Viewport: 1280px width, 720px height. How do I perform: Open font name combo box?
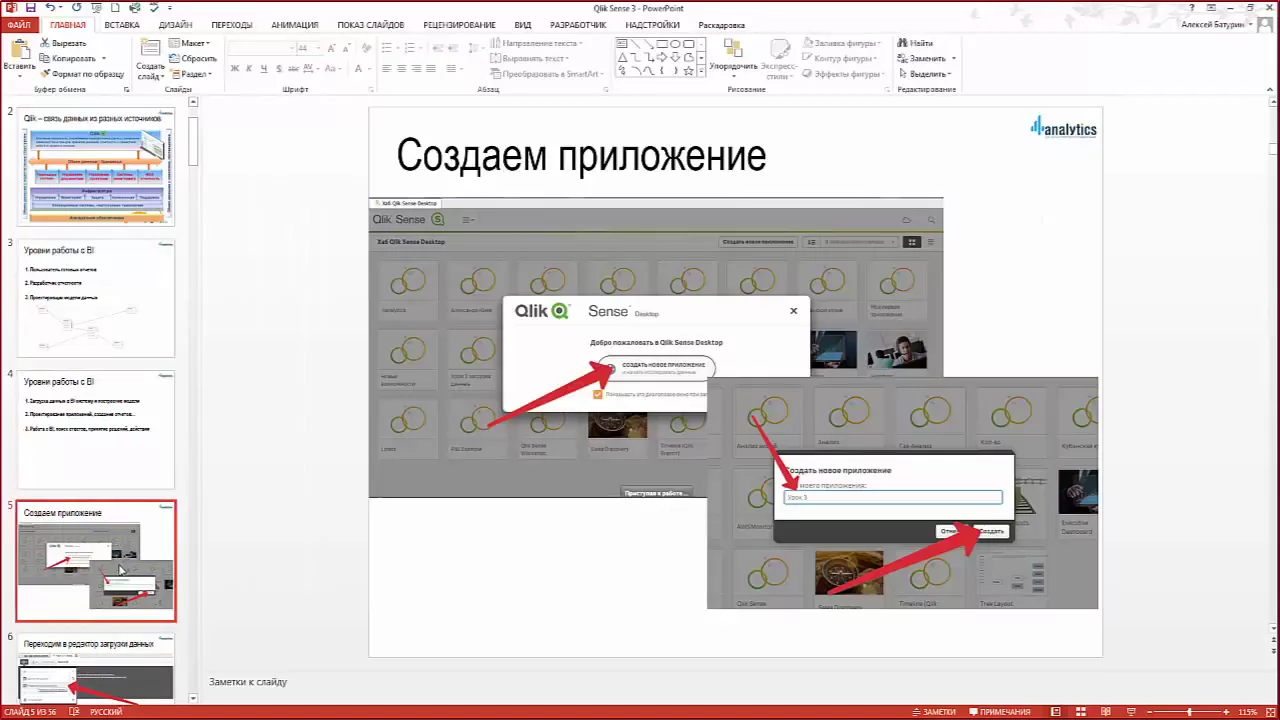pos(262,48)
